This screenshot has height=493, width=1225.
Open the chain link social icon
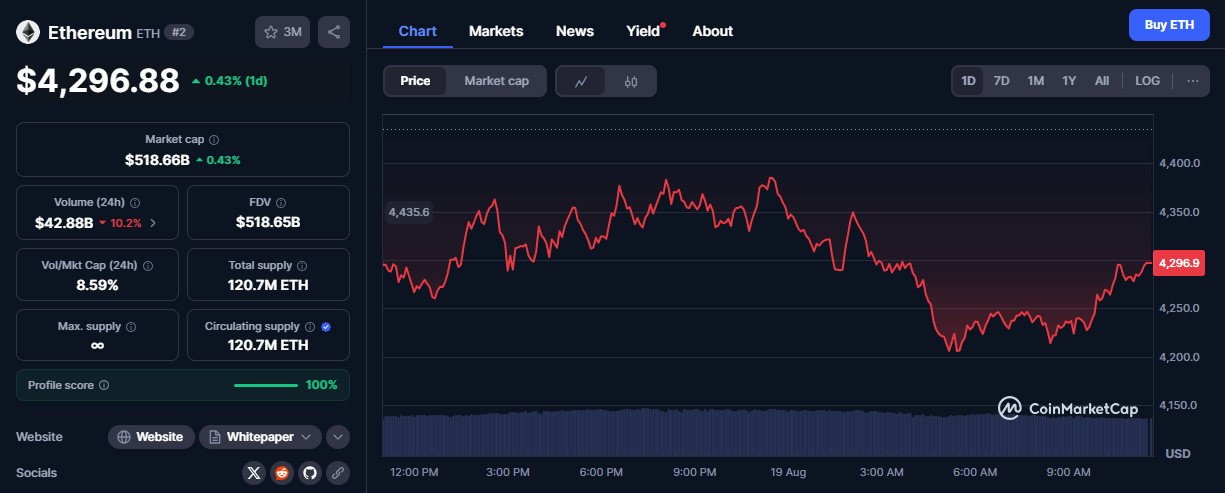tap(338, 473)
